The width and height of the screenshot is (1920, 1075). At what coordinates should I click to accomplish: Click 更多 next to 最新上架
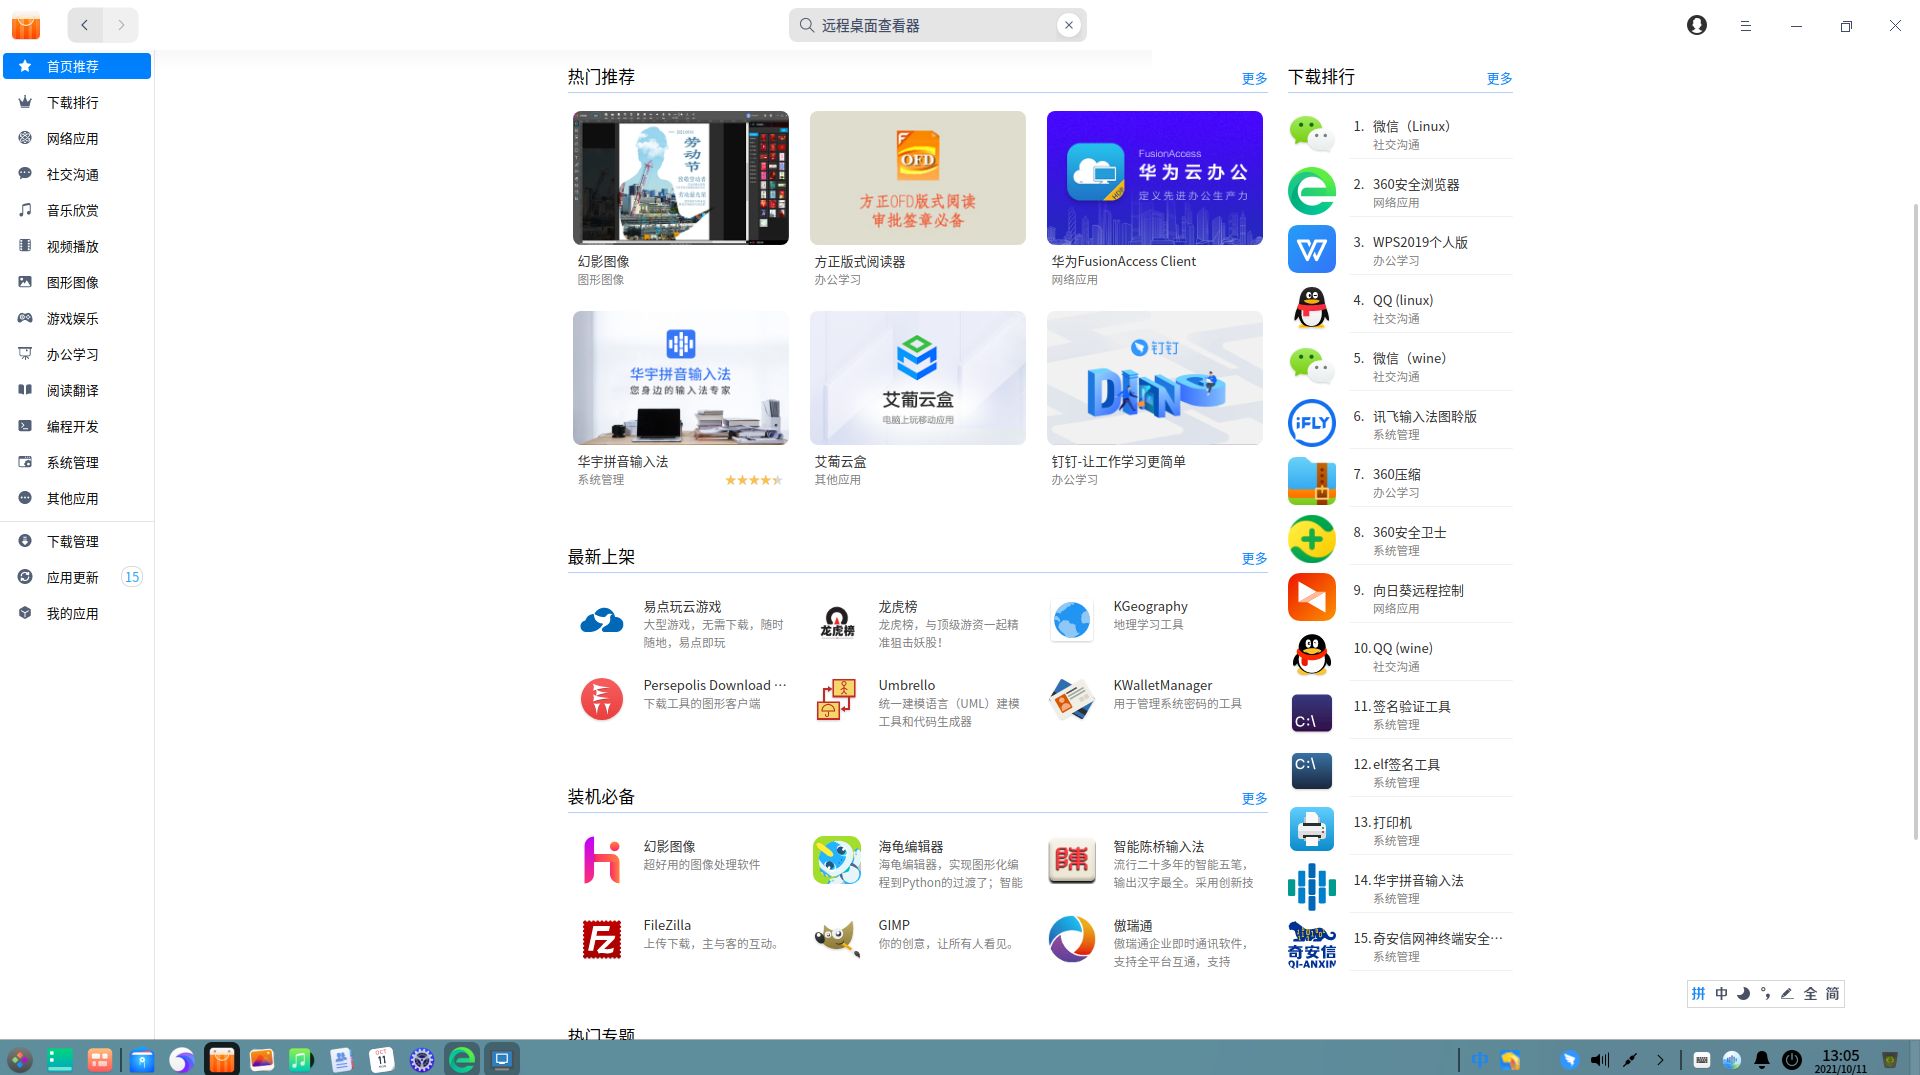pyautogui.click(x=1254, y=558)
